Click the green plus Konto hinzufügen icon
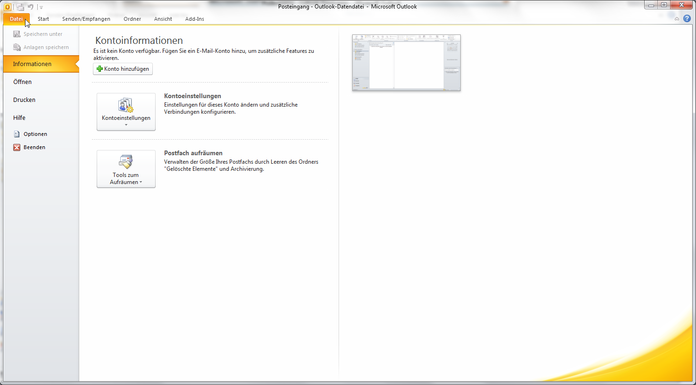The image size is (696, 385). [99, 69]
